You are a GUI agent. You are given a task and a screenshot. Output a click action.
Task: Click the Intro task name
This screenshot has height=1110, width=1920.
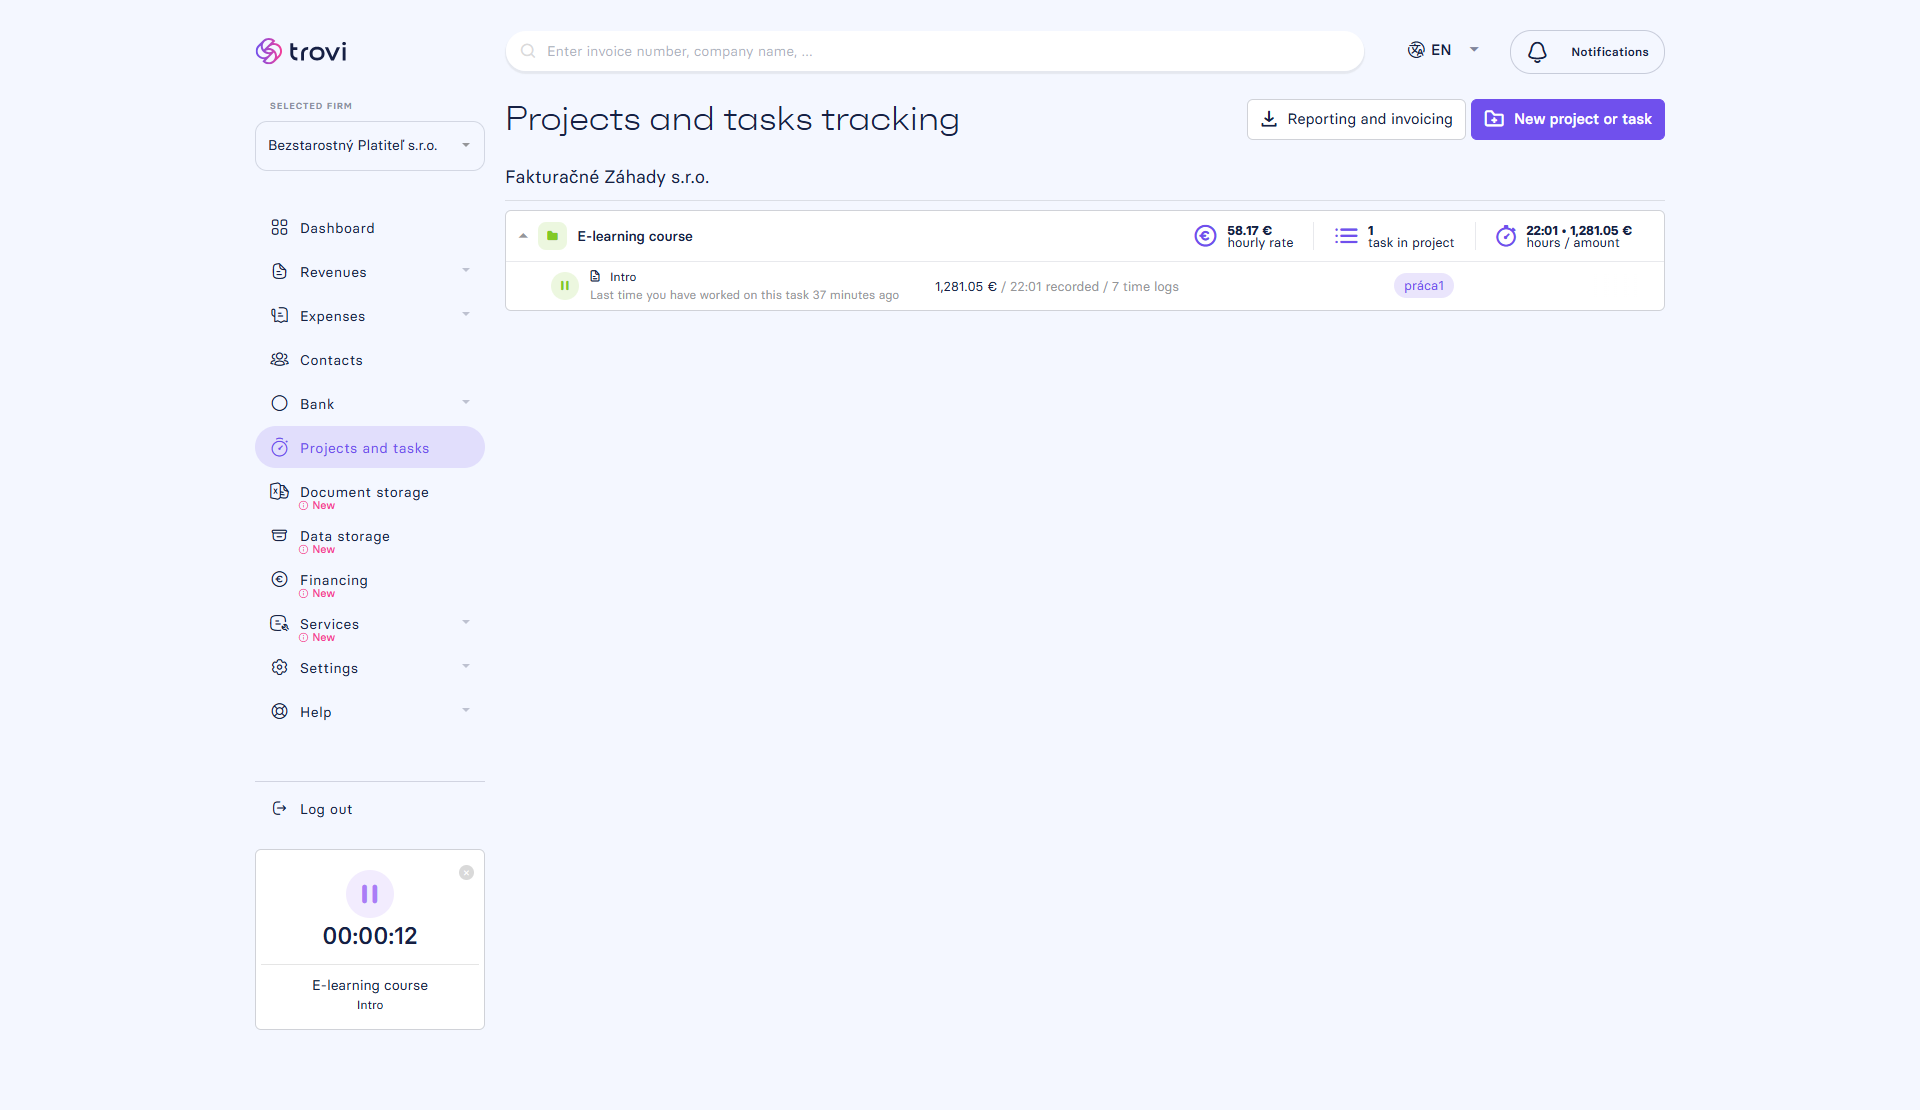623,277
